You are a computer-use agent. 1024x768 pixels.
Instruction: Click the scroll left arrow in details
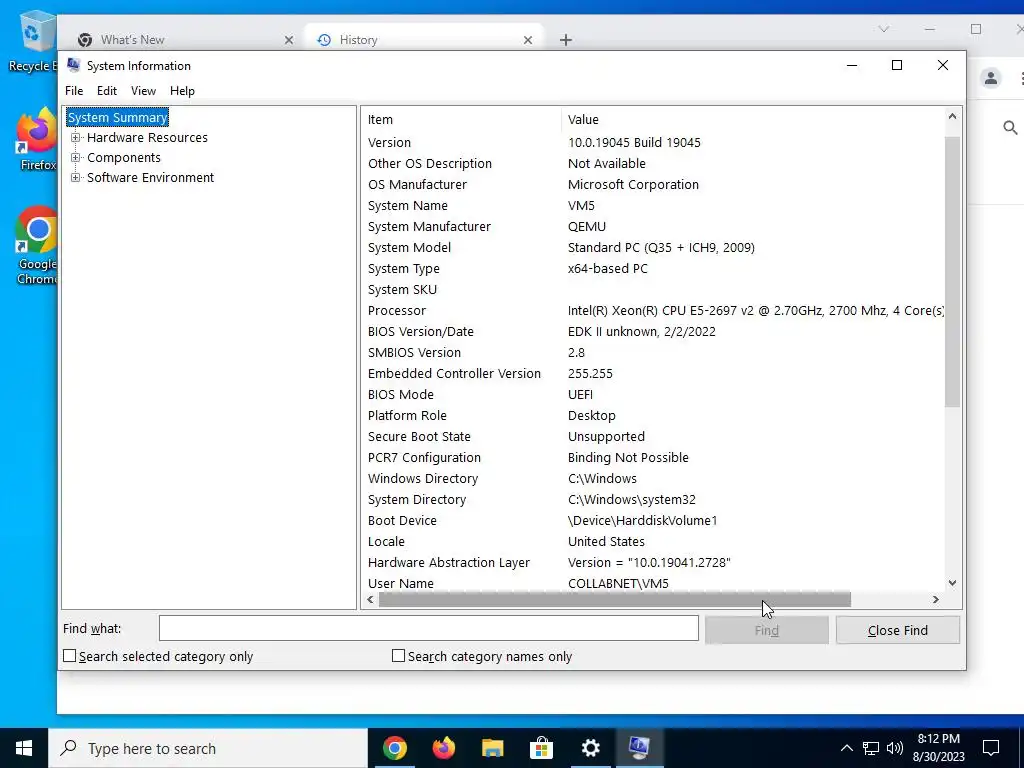pyautogui.click(x=370, y=600)
